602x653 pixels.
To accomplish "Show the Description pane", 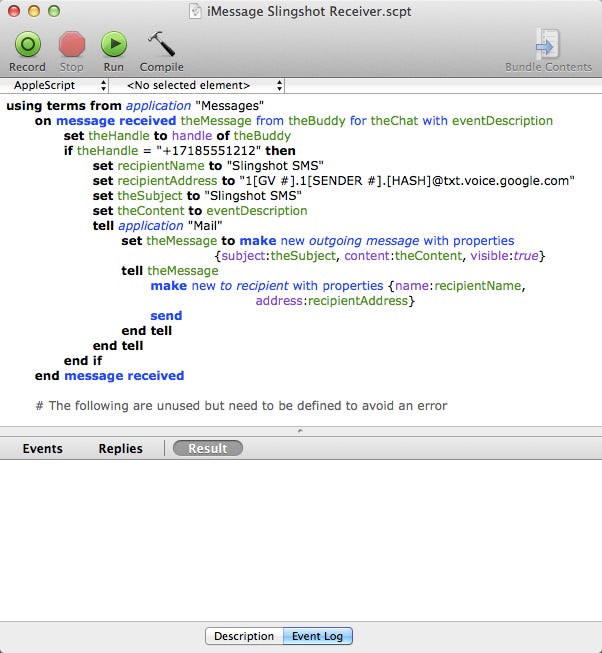I will pyautogui.click(x=244, y=636).
